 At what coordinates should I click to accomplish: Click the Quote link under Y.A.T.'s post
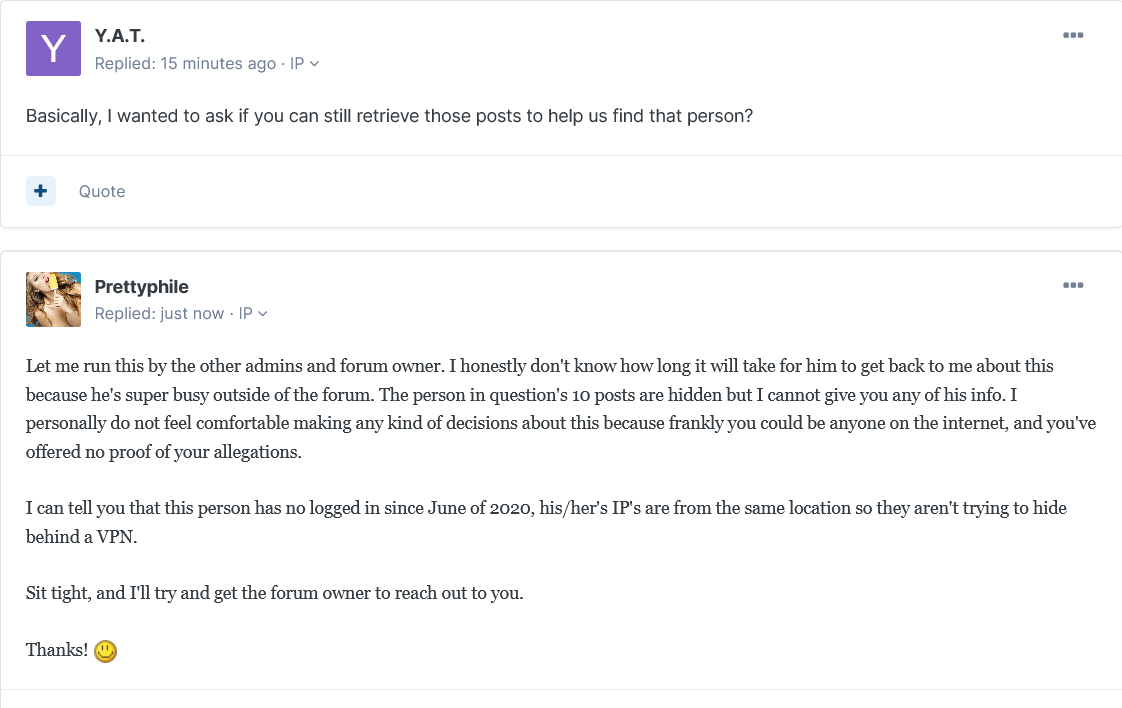(102, 191)
